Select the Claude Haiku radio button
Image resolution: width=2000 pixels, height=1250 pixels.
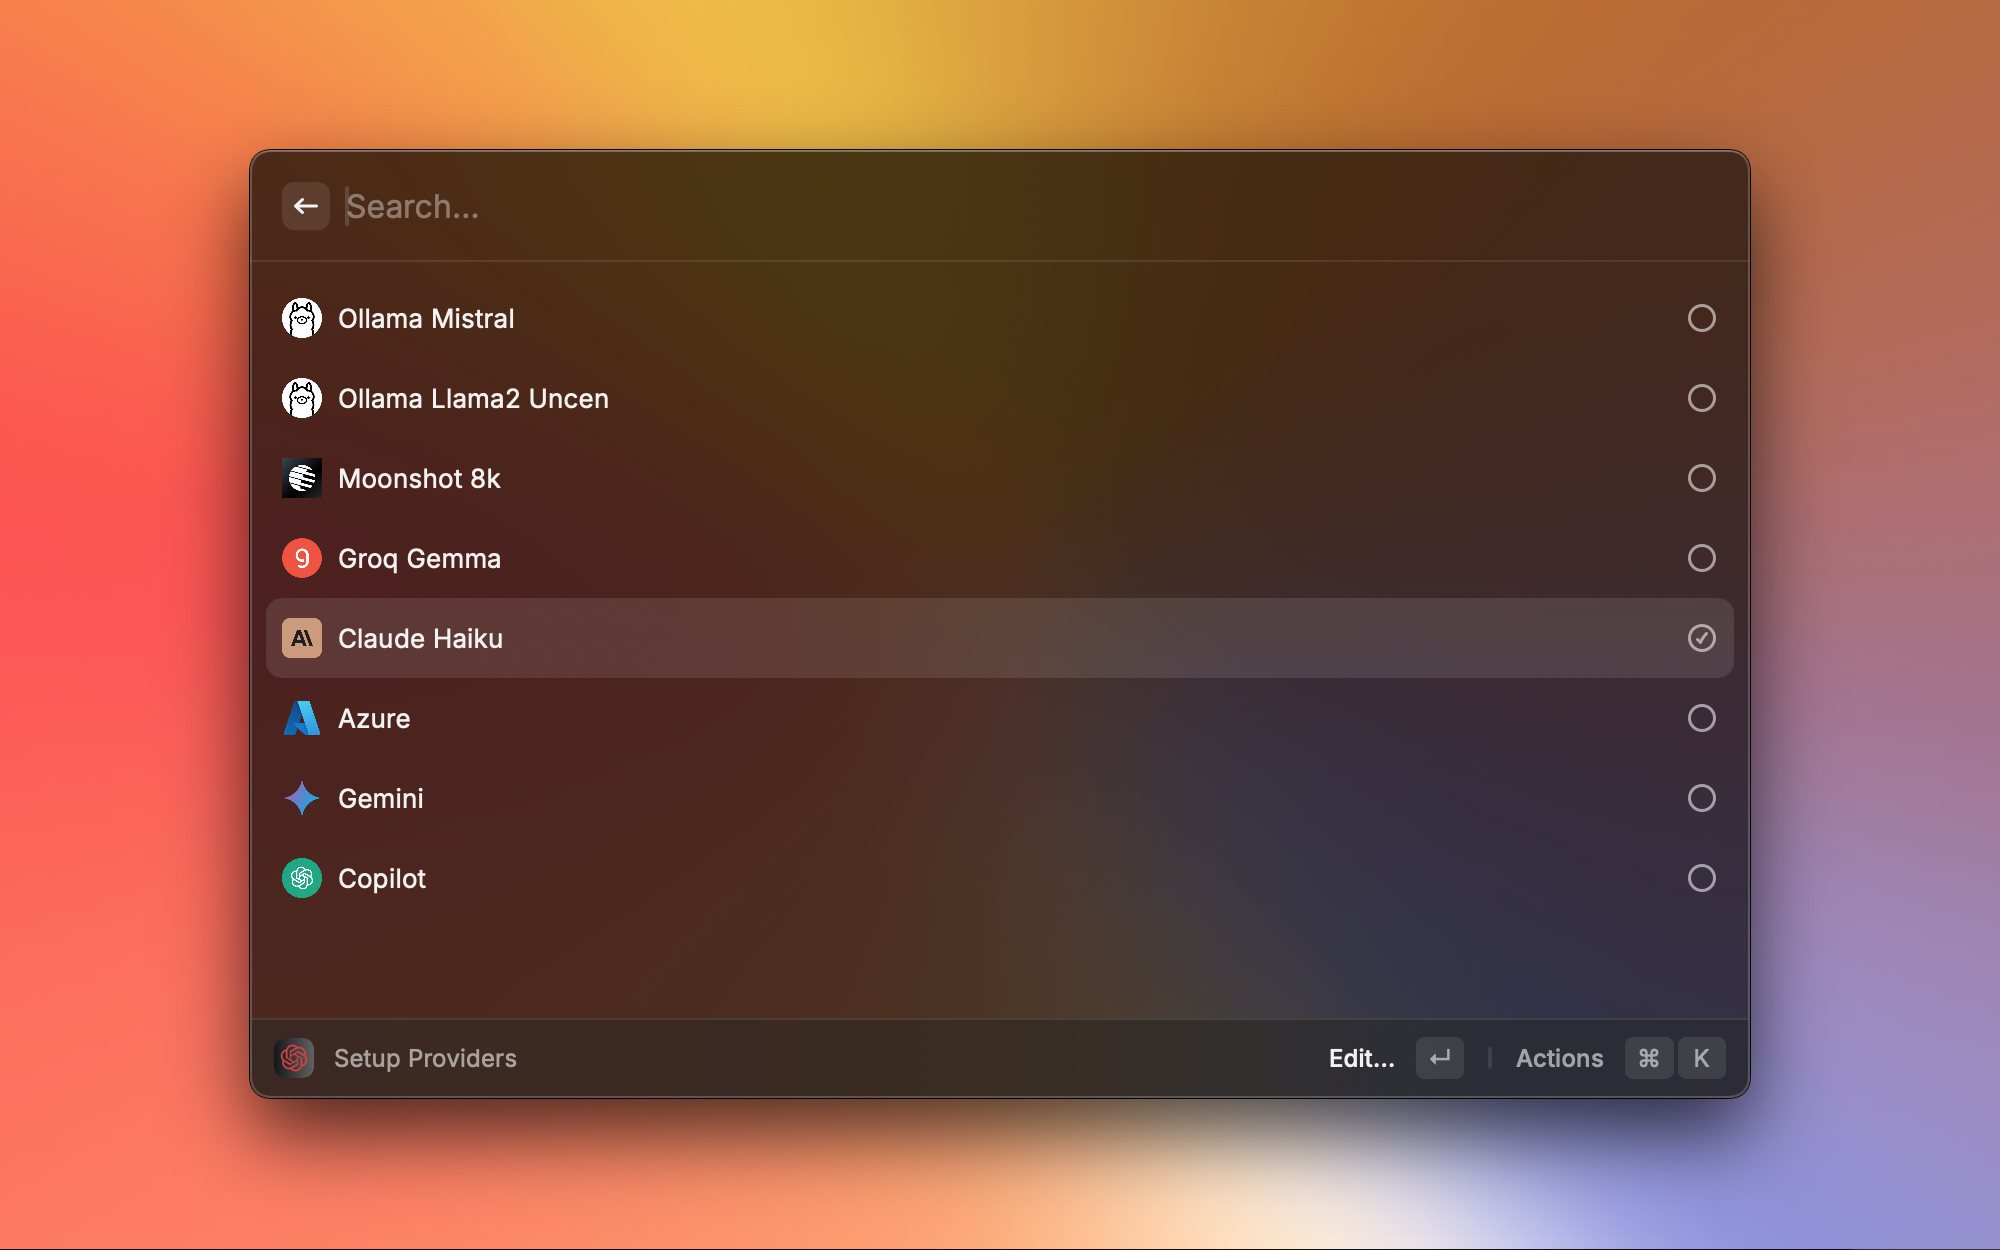click(x=1701, y=638)
